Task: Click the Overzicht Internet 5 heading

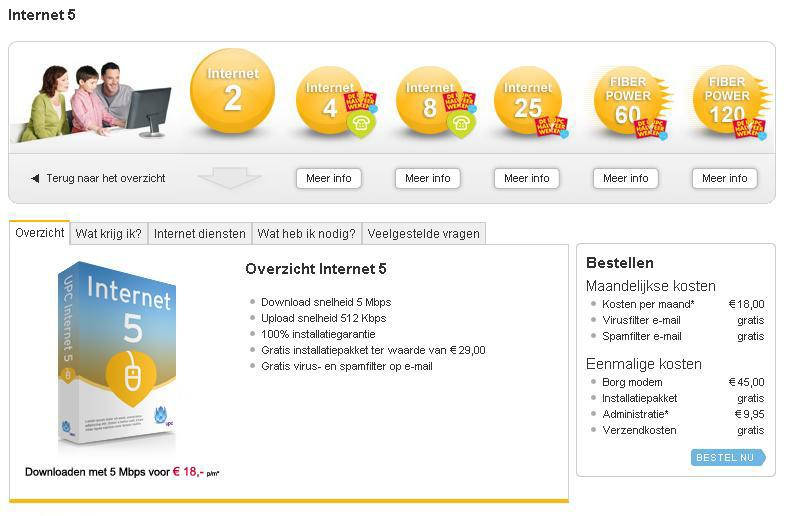Action: point(315,268)
